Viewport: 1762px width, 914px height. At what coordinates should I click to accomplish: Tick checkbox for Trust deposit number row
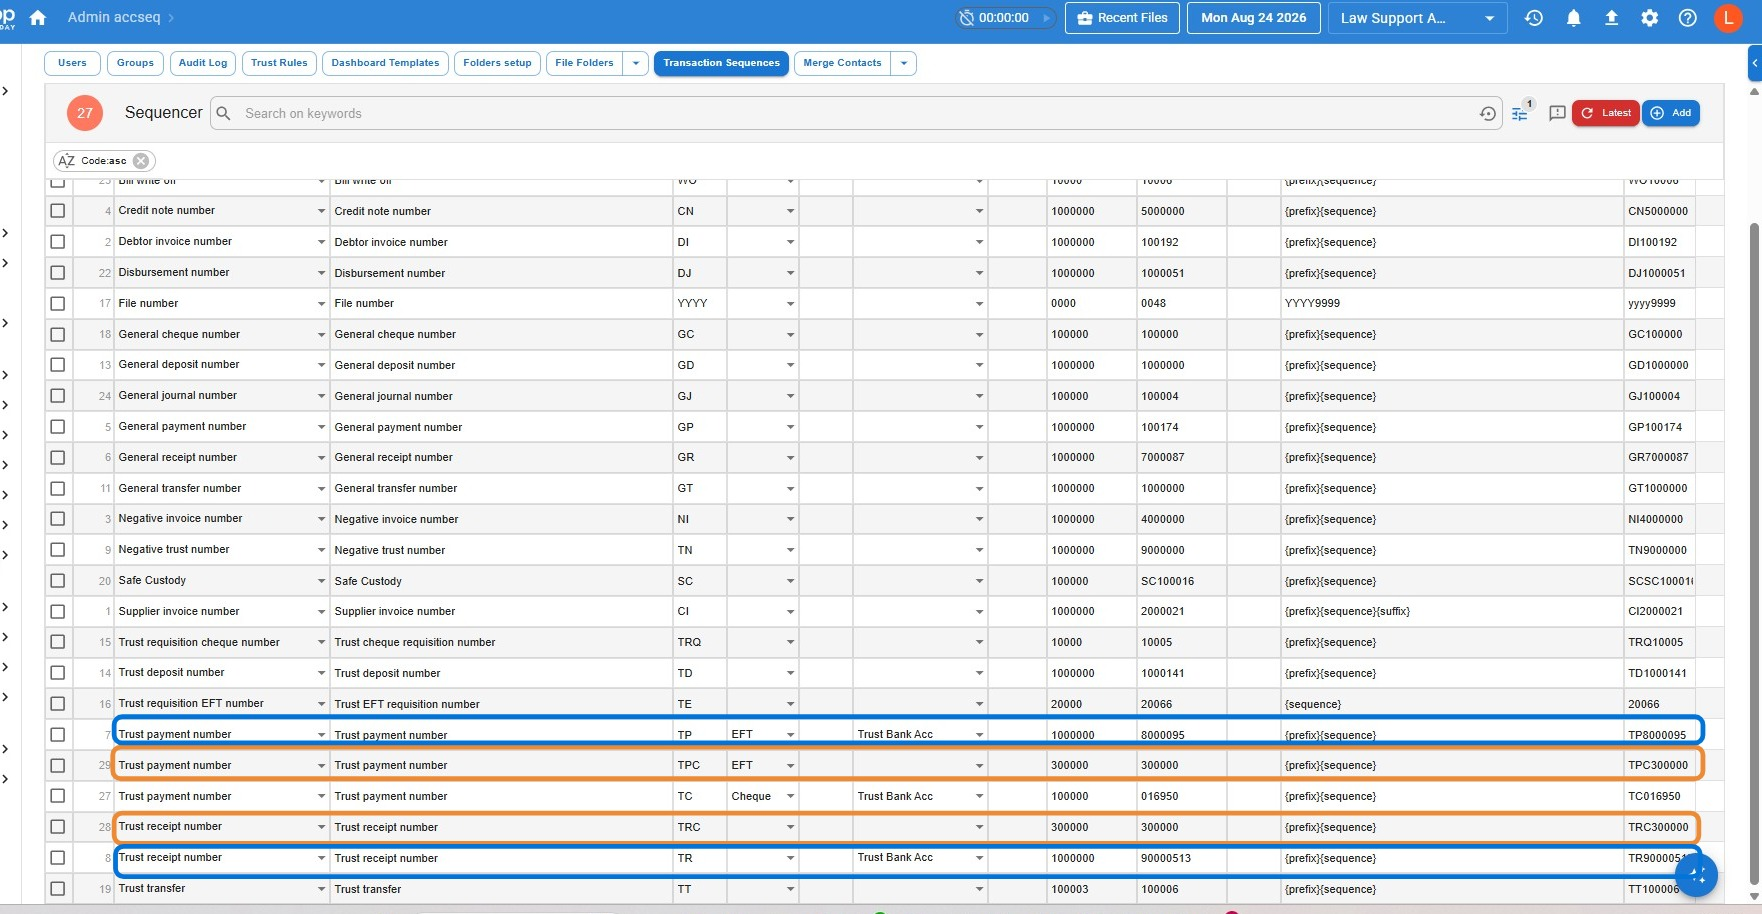tap(57, 673)
